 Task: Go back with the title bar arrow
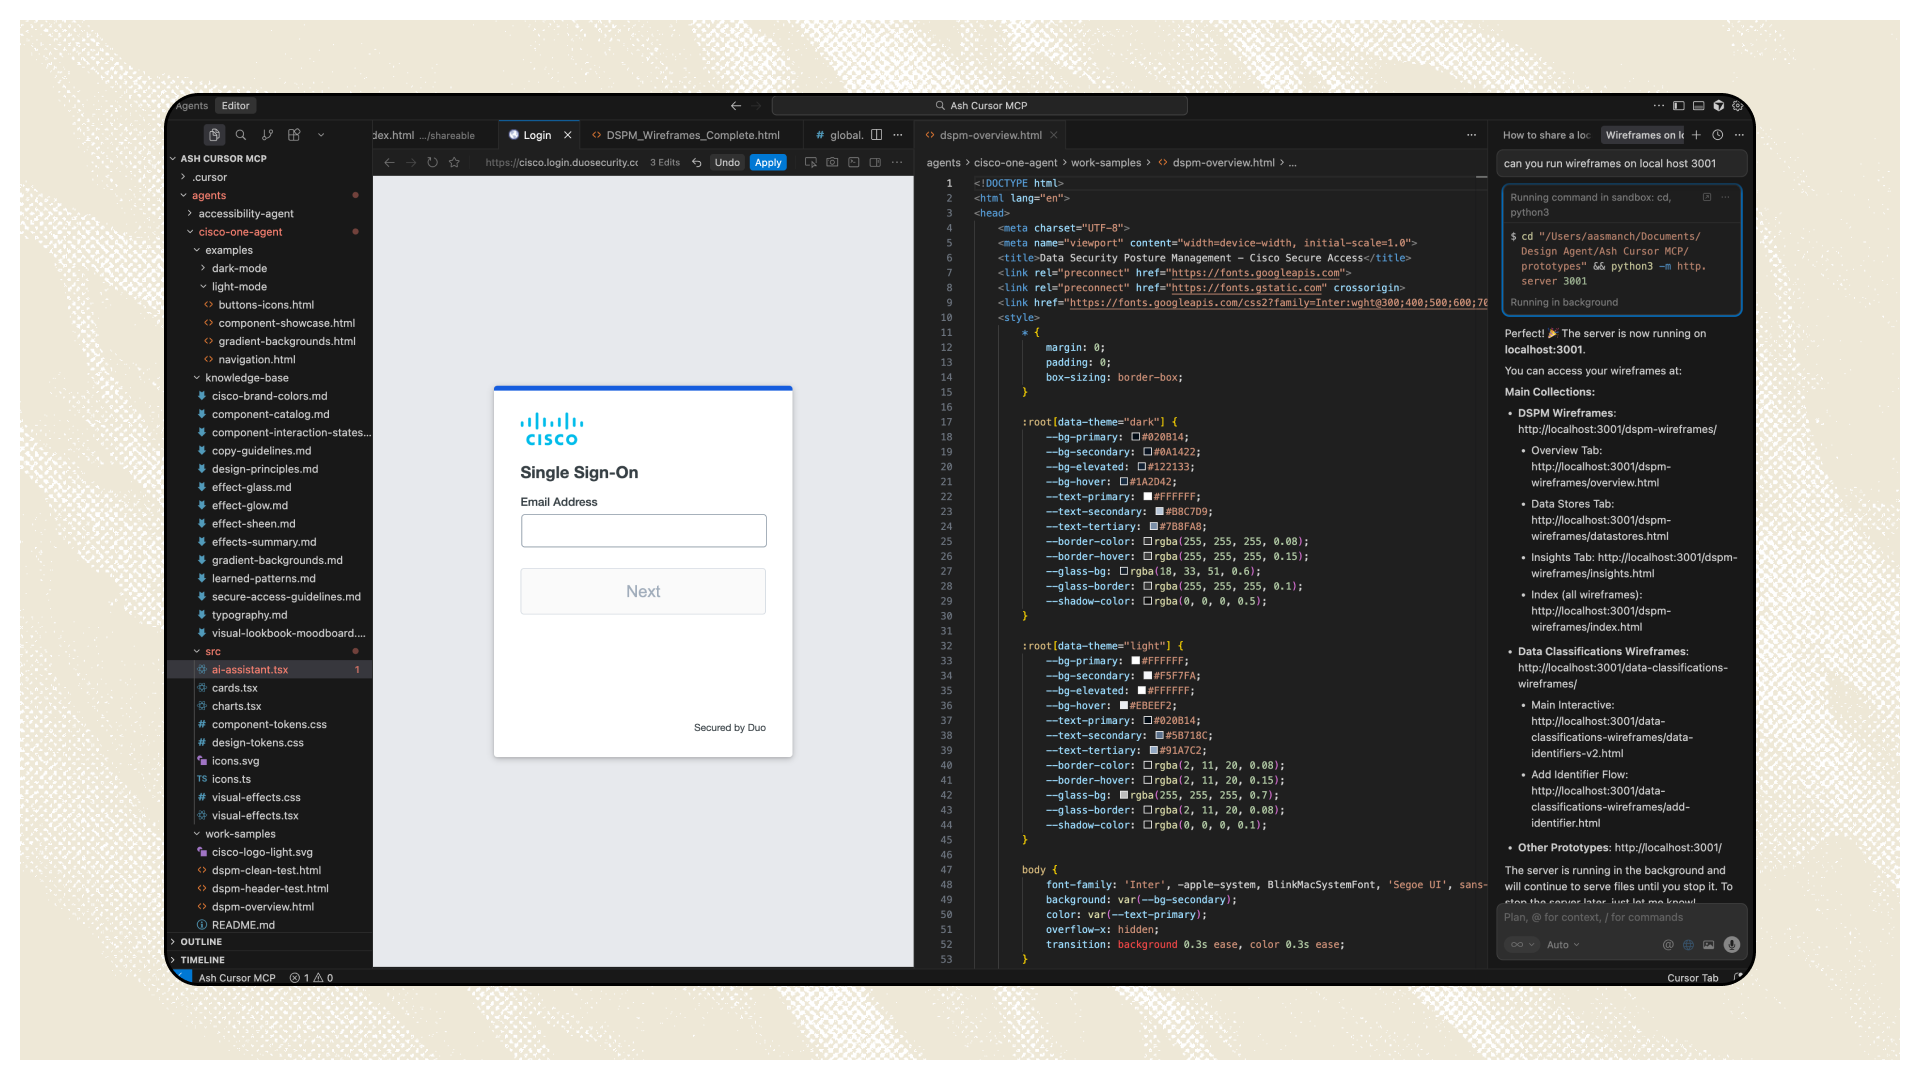[736, 105]
